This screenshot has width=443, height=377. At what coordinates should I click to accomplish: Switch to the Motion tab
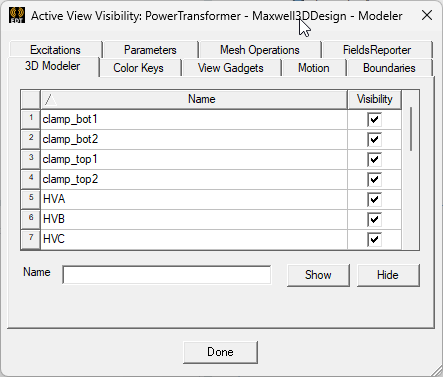tap(314, 68)
